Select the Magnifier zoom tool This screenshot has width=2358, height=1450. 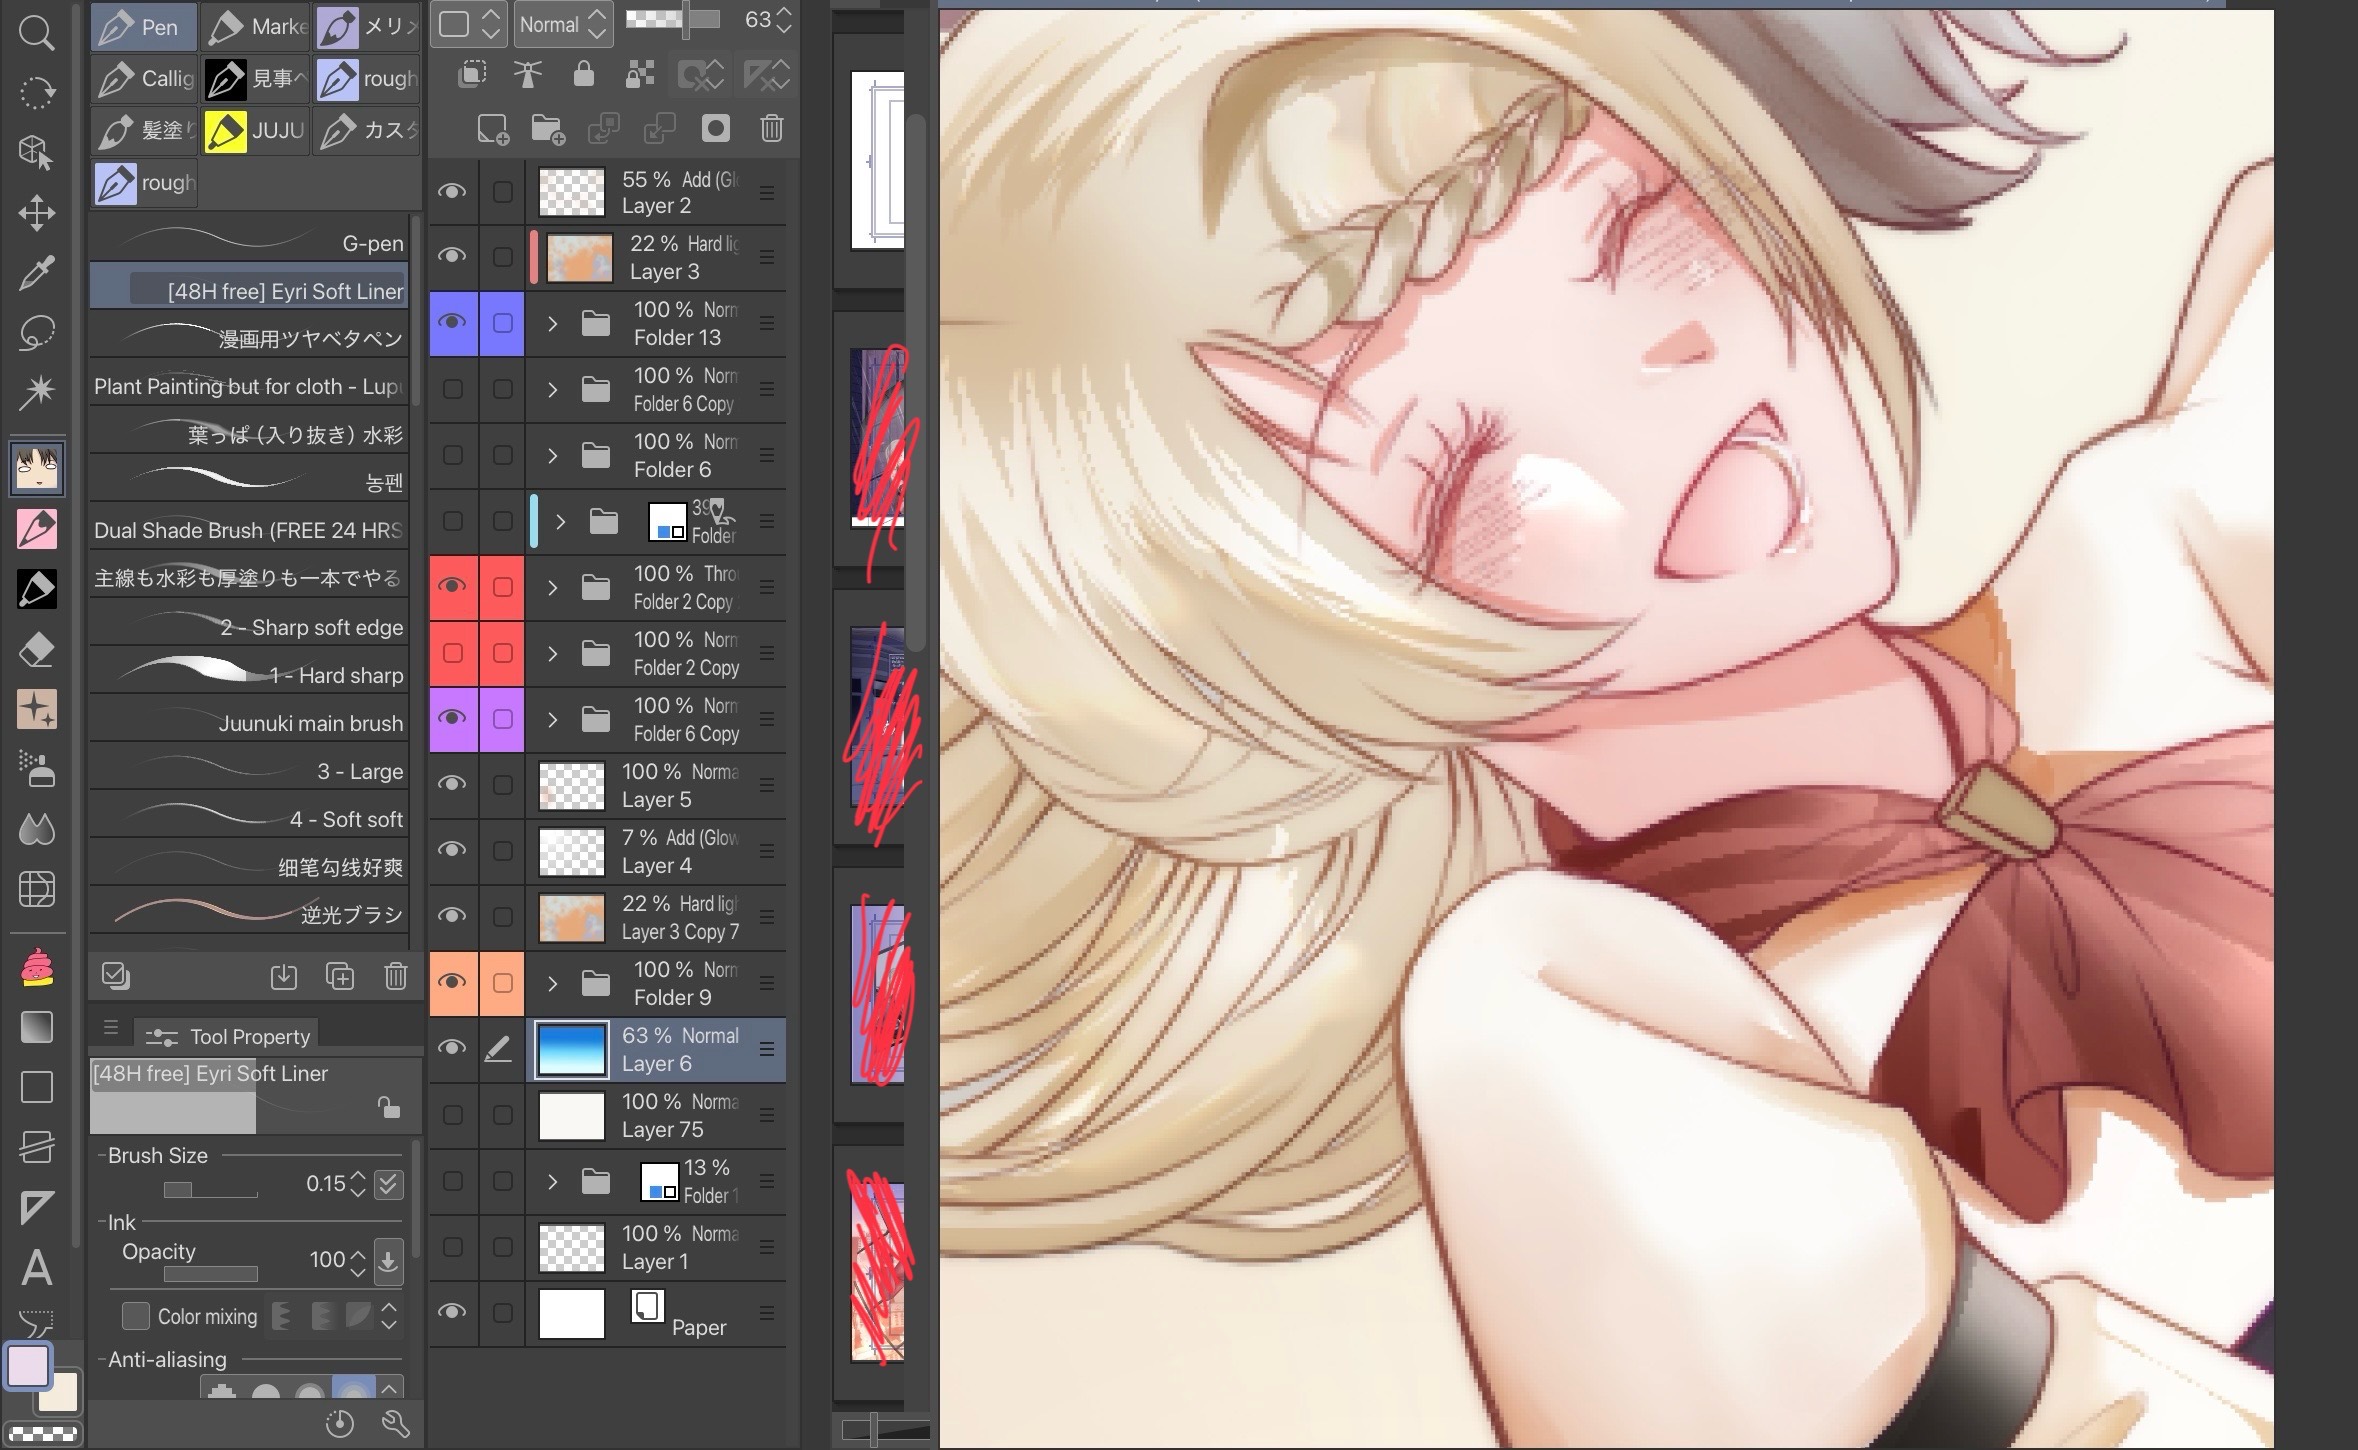36,33
